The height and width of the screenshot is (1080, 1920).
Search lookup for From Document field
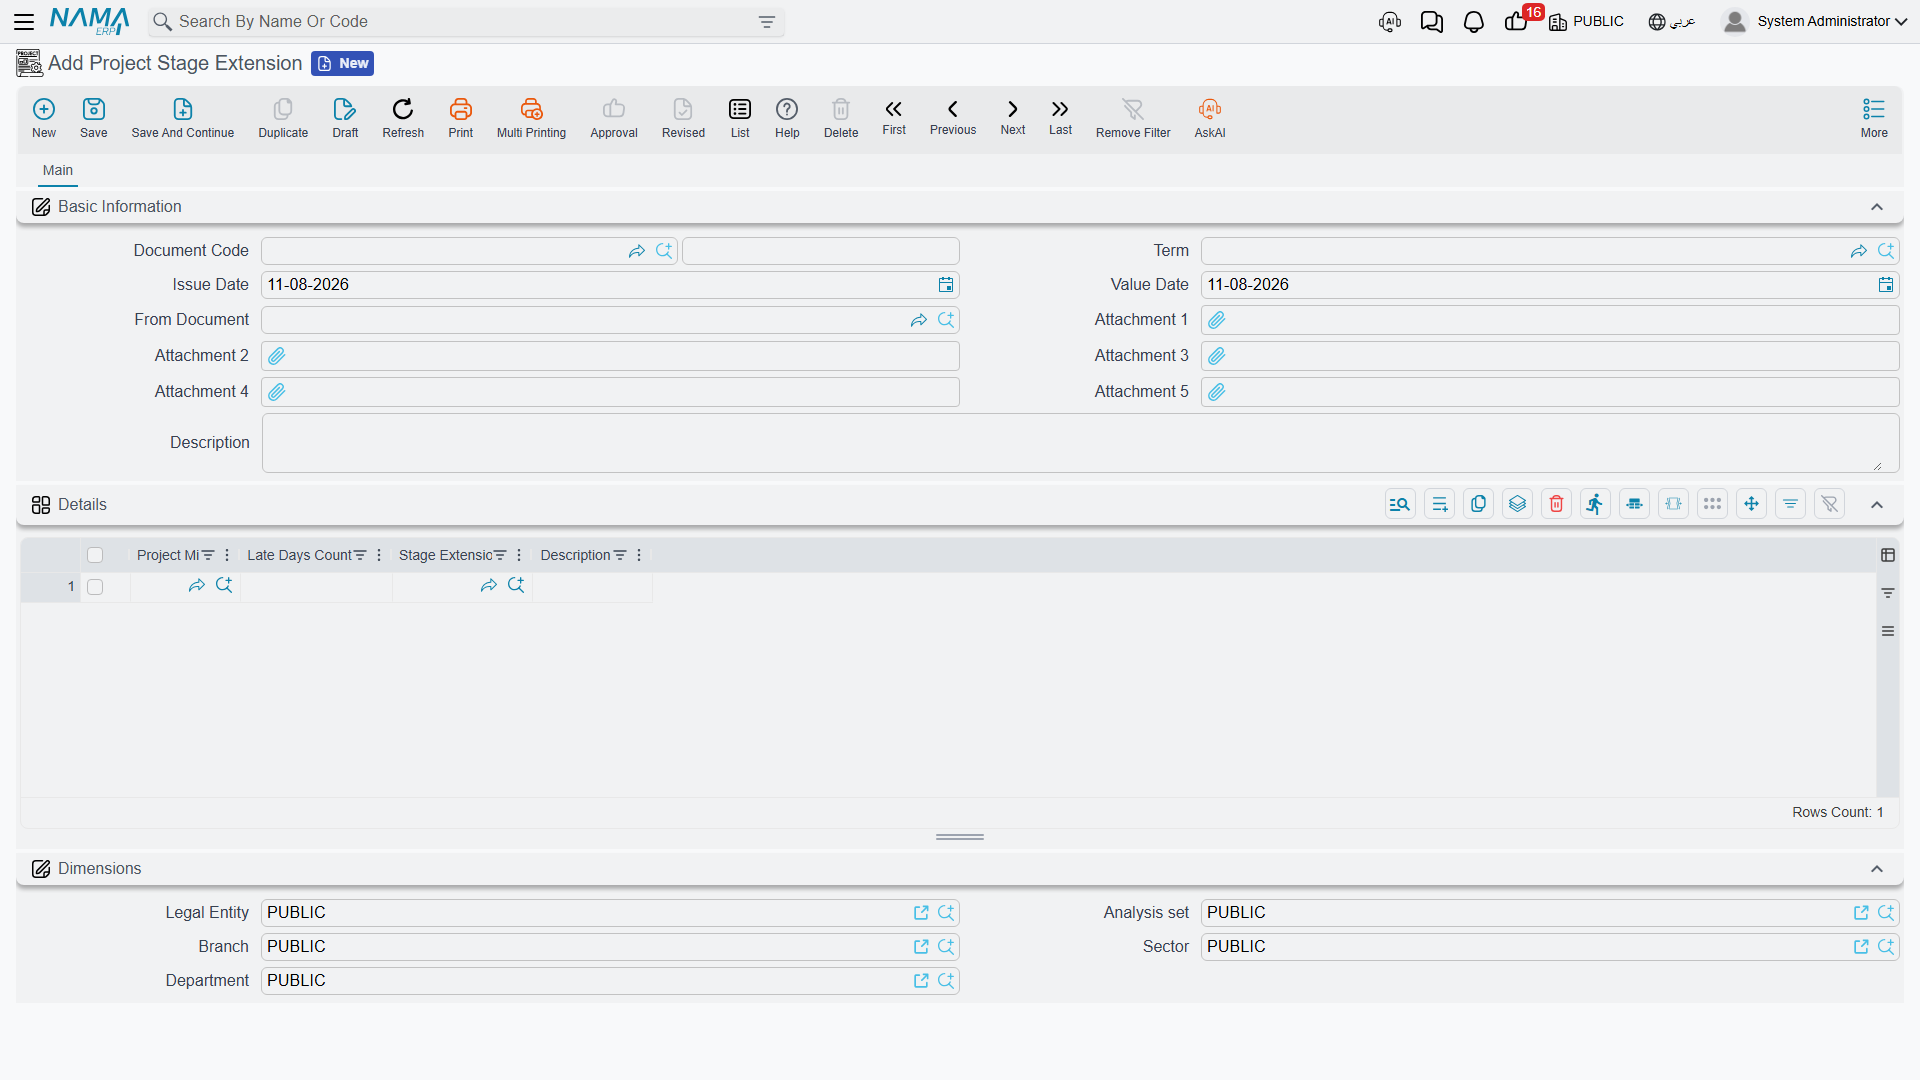pos(946,320)
